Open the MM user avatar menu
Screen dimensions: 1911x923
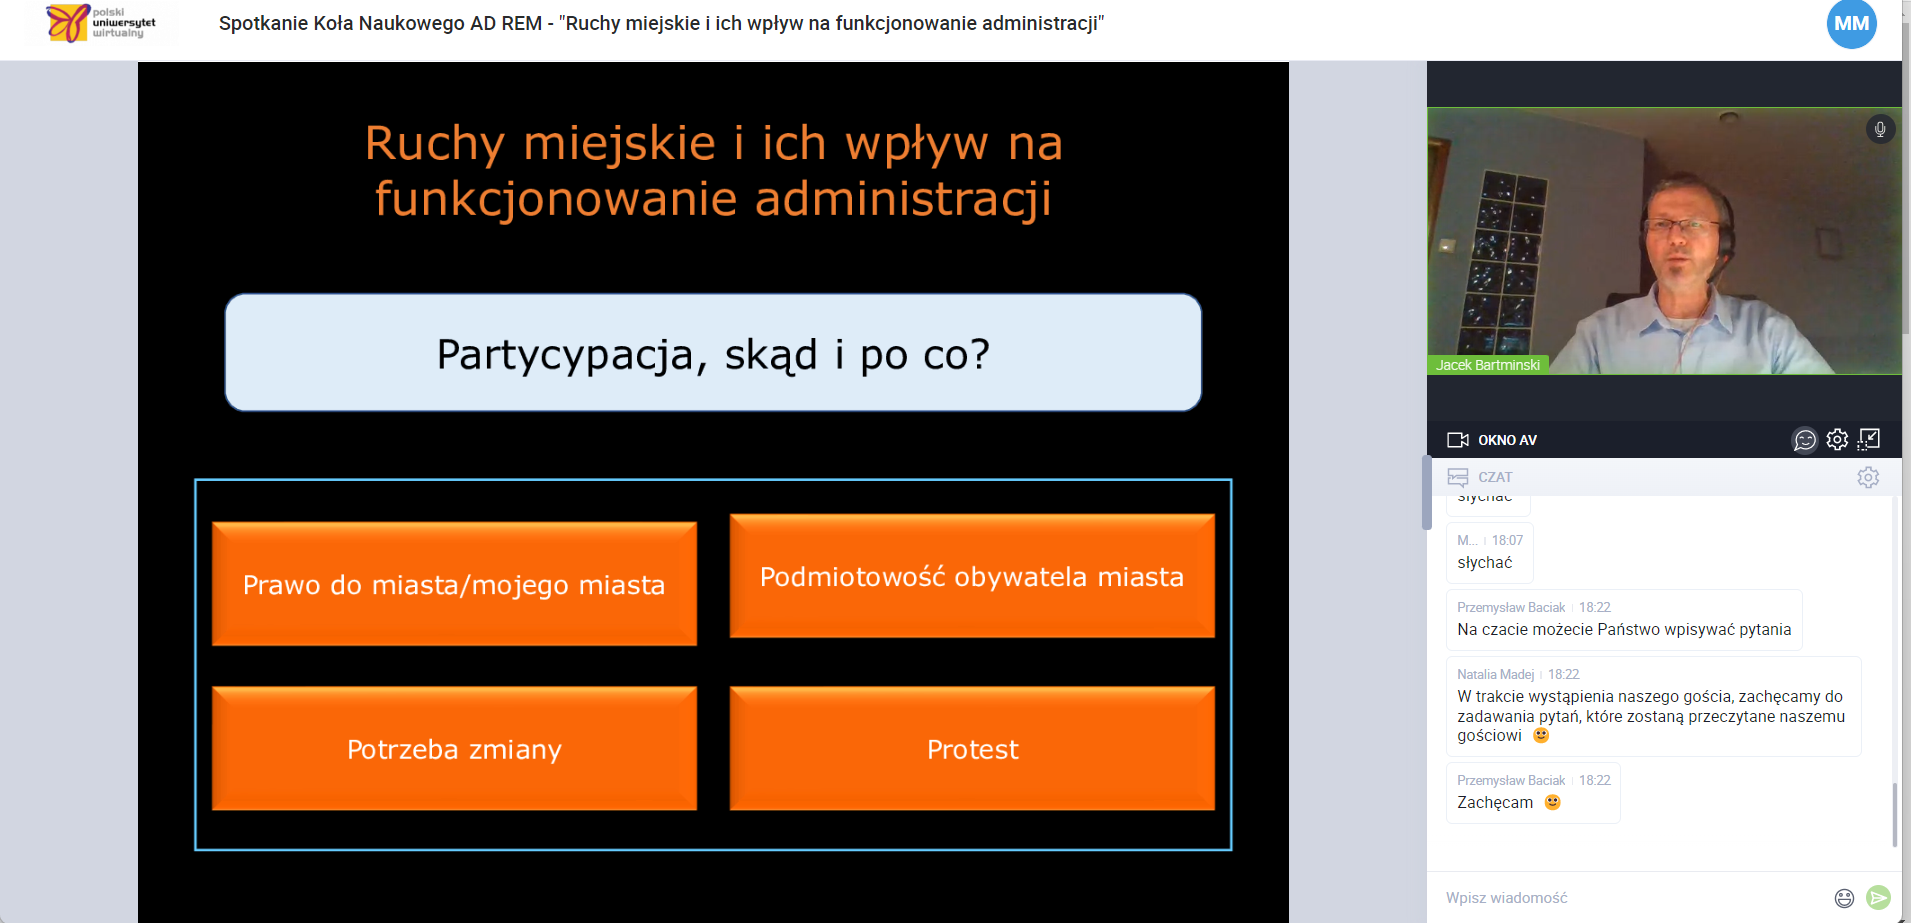coord(1851,24)
